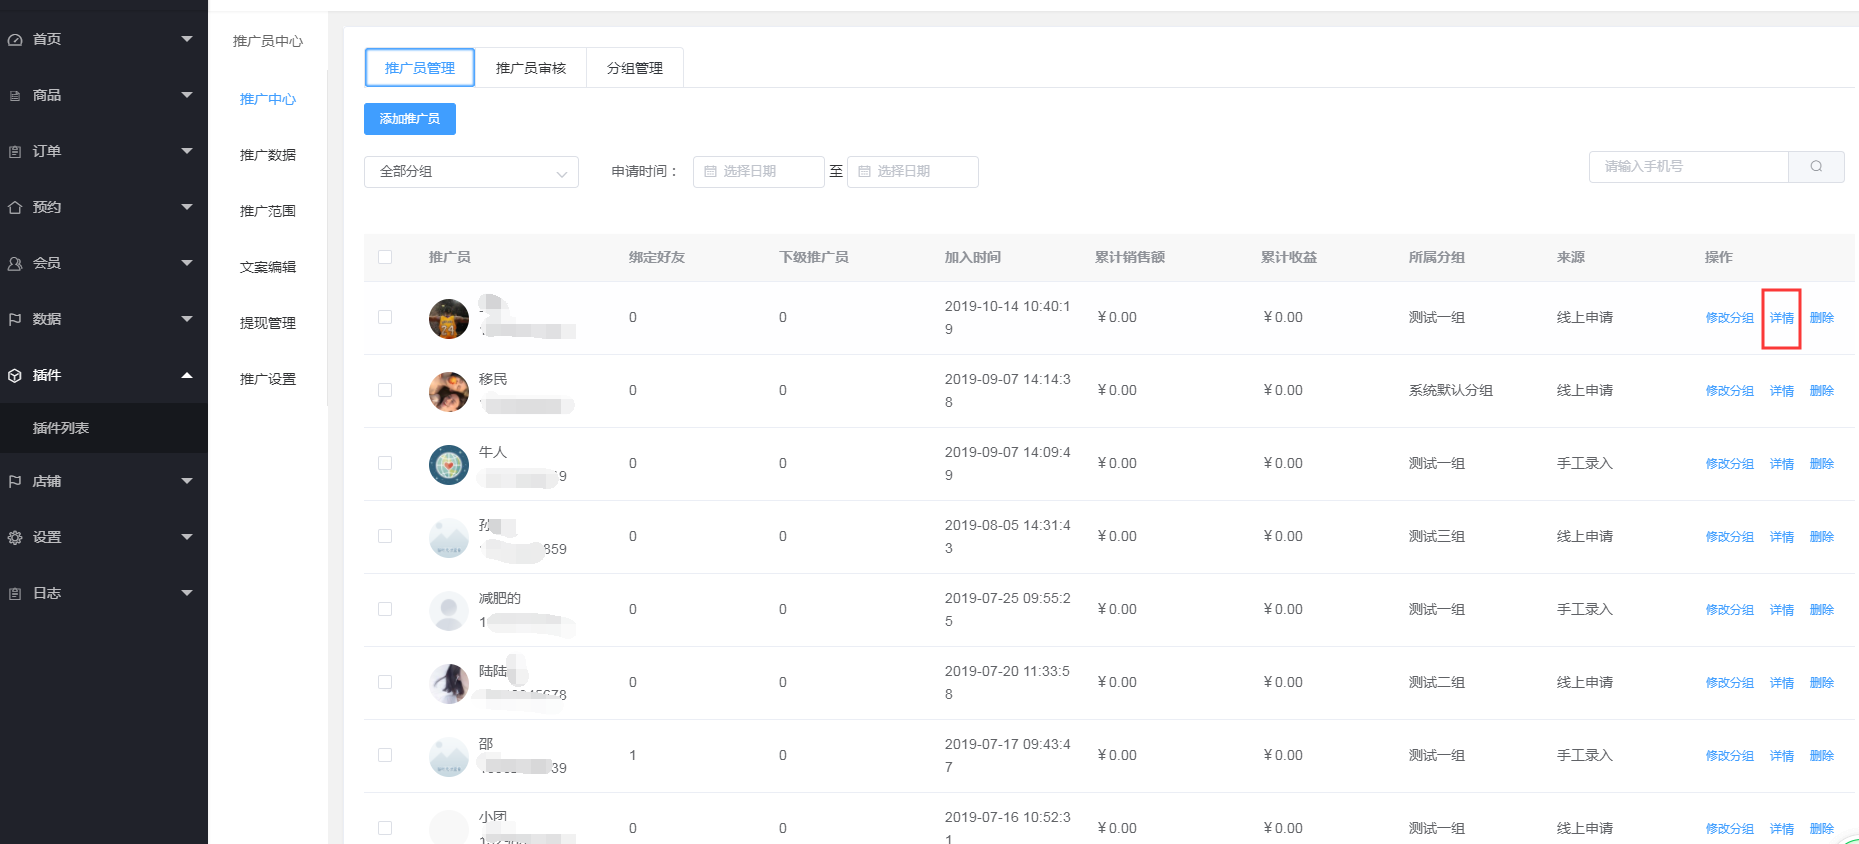Click avatar thumbnail of promoter 牛人

[449, 465]
